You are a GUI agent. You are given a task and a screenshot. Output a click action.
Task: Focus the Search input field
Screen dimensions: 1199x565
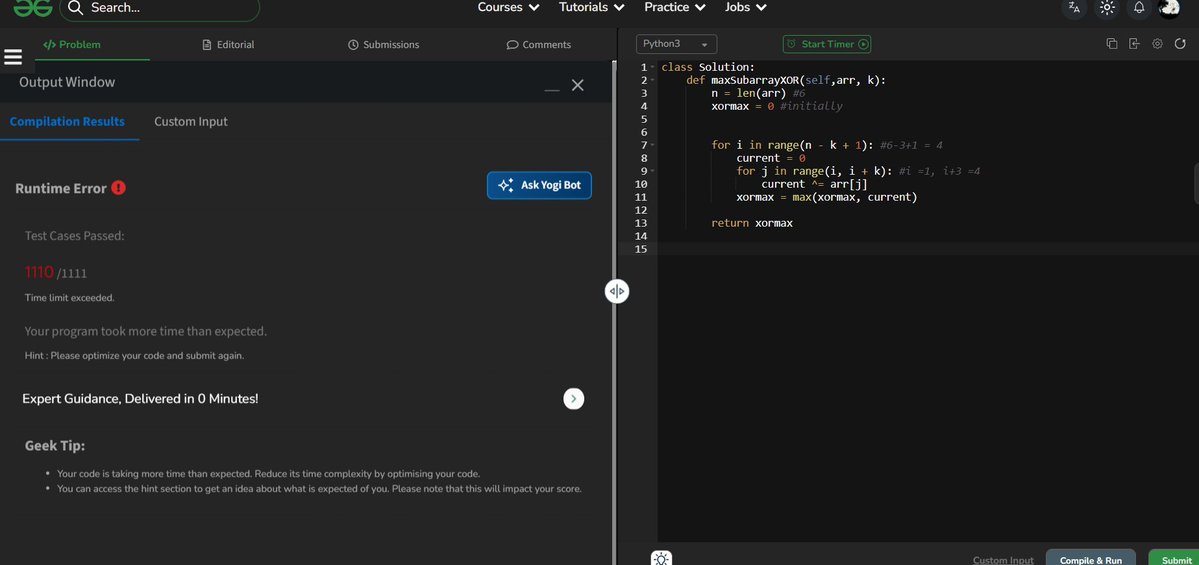coord(160,8)
